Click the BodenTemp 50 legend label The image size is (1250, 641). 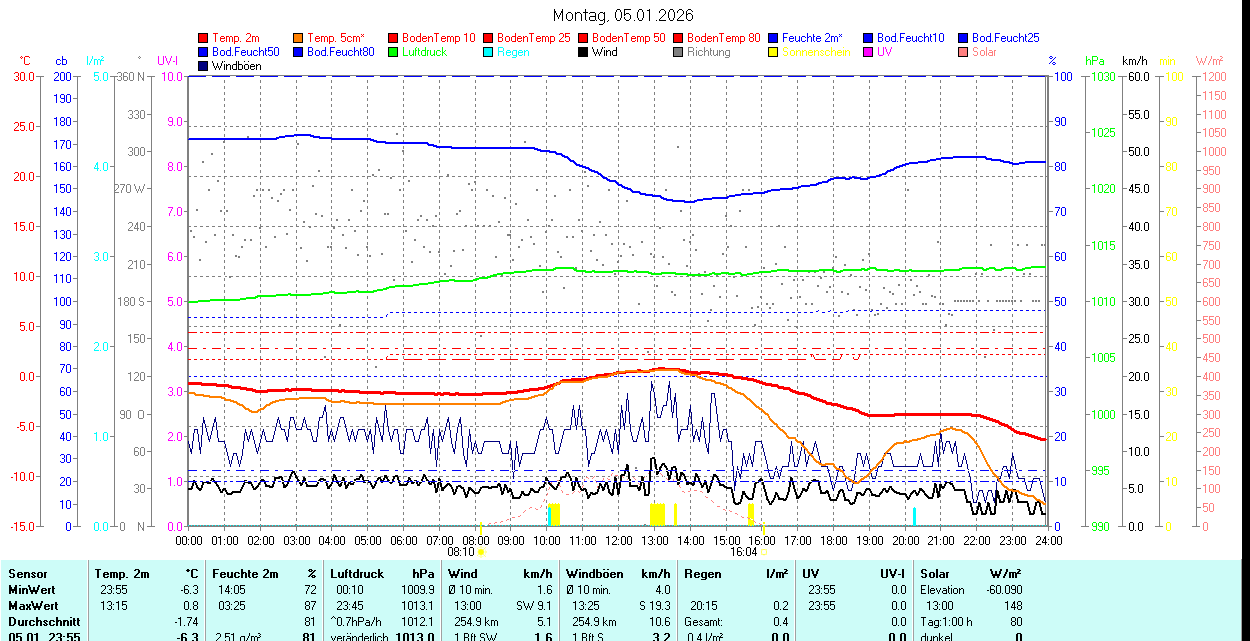(x=628, y=38)
